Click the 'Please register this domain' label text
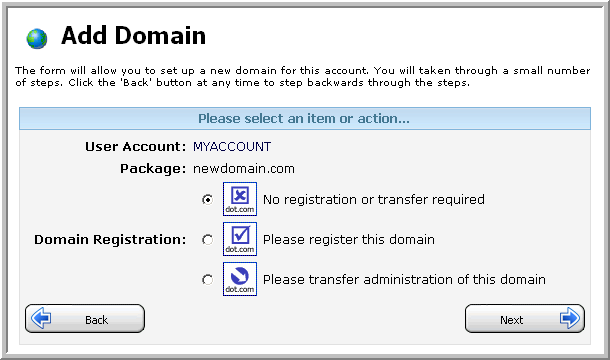The height and width of the screenshot is (360, 610). pyautogui.click(x=349, y=240)
